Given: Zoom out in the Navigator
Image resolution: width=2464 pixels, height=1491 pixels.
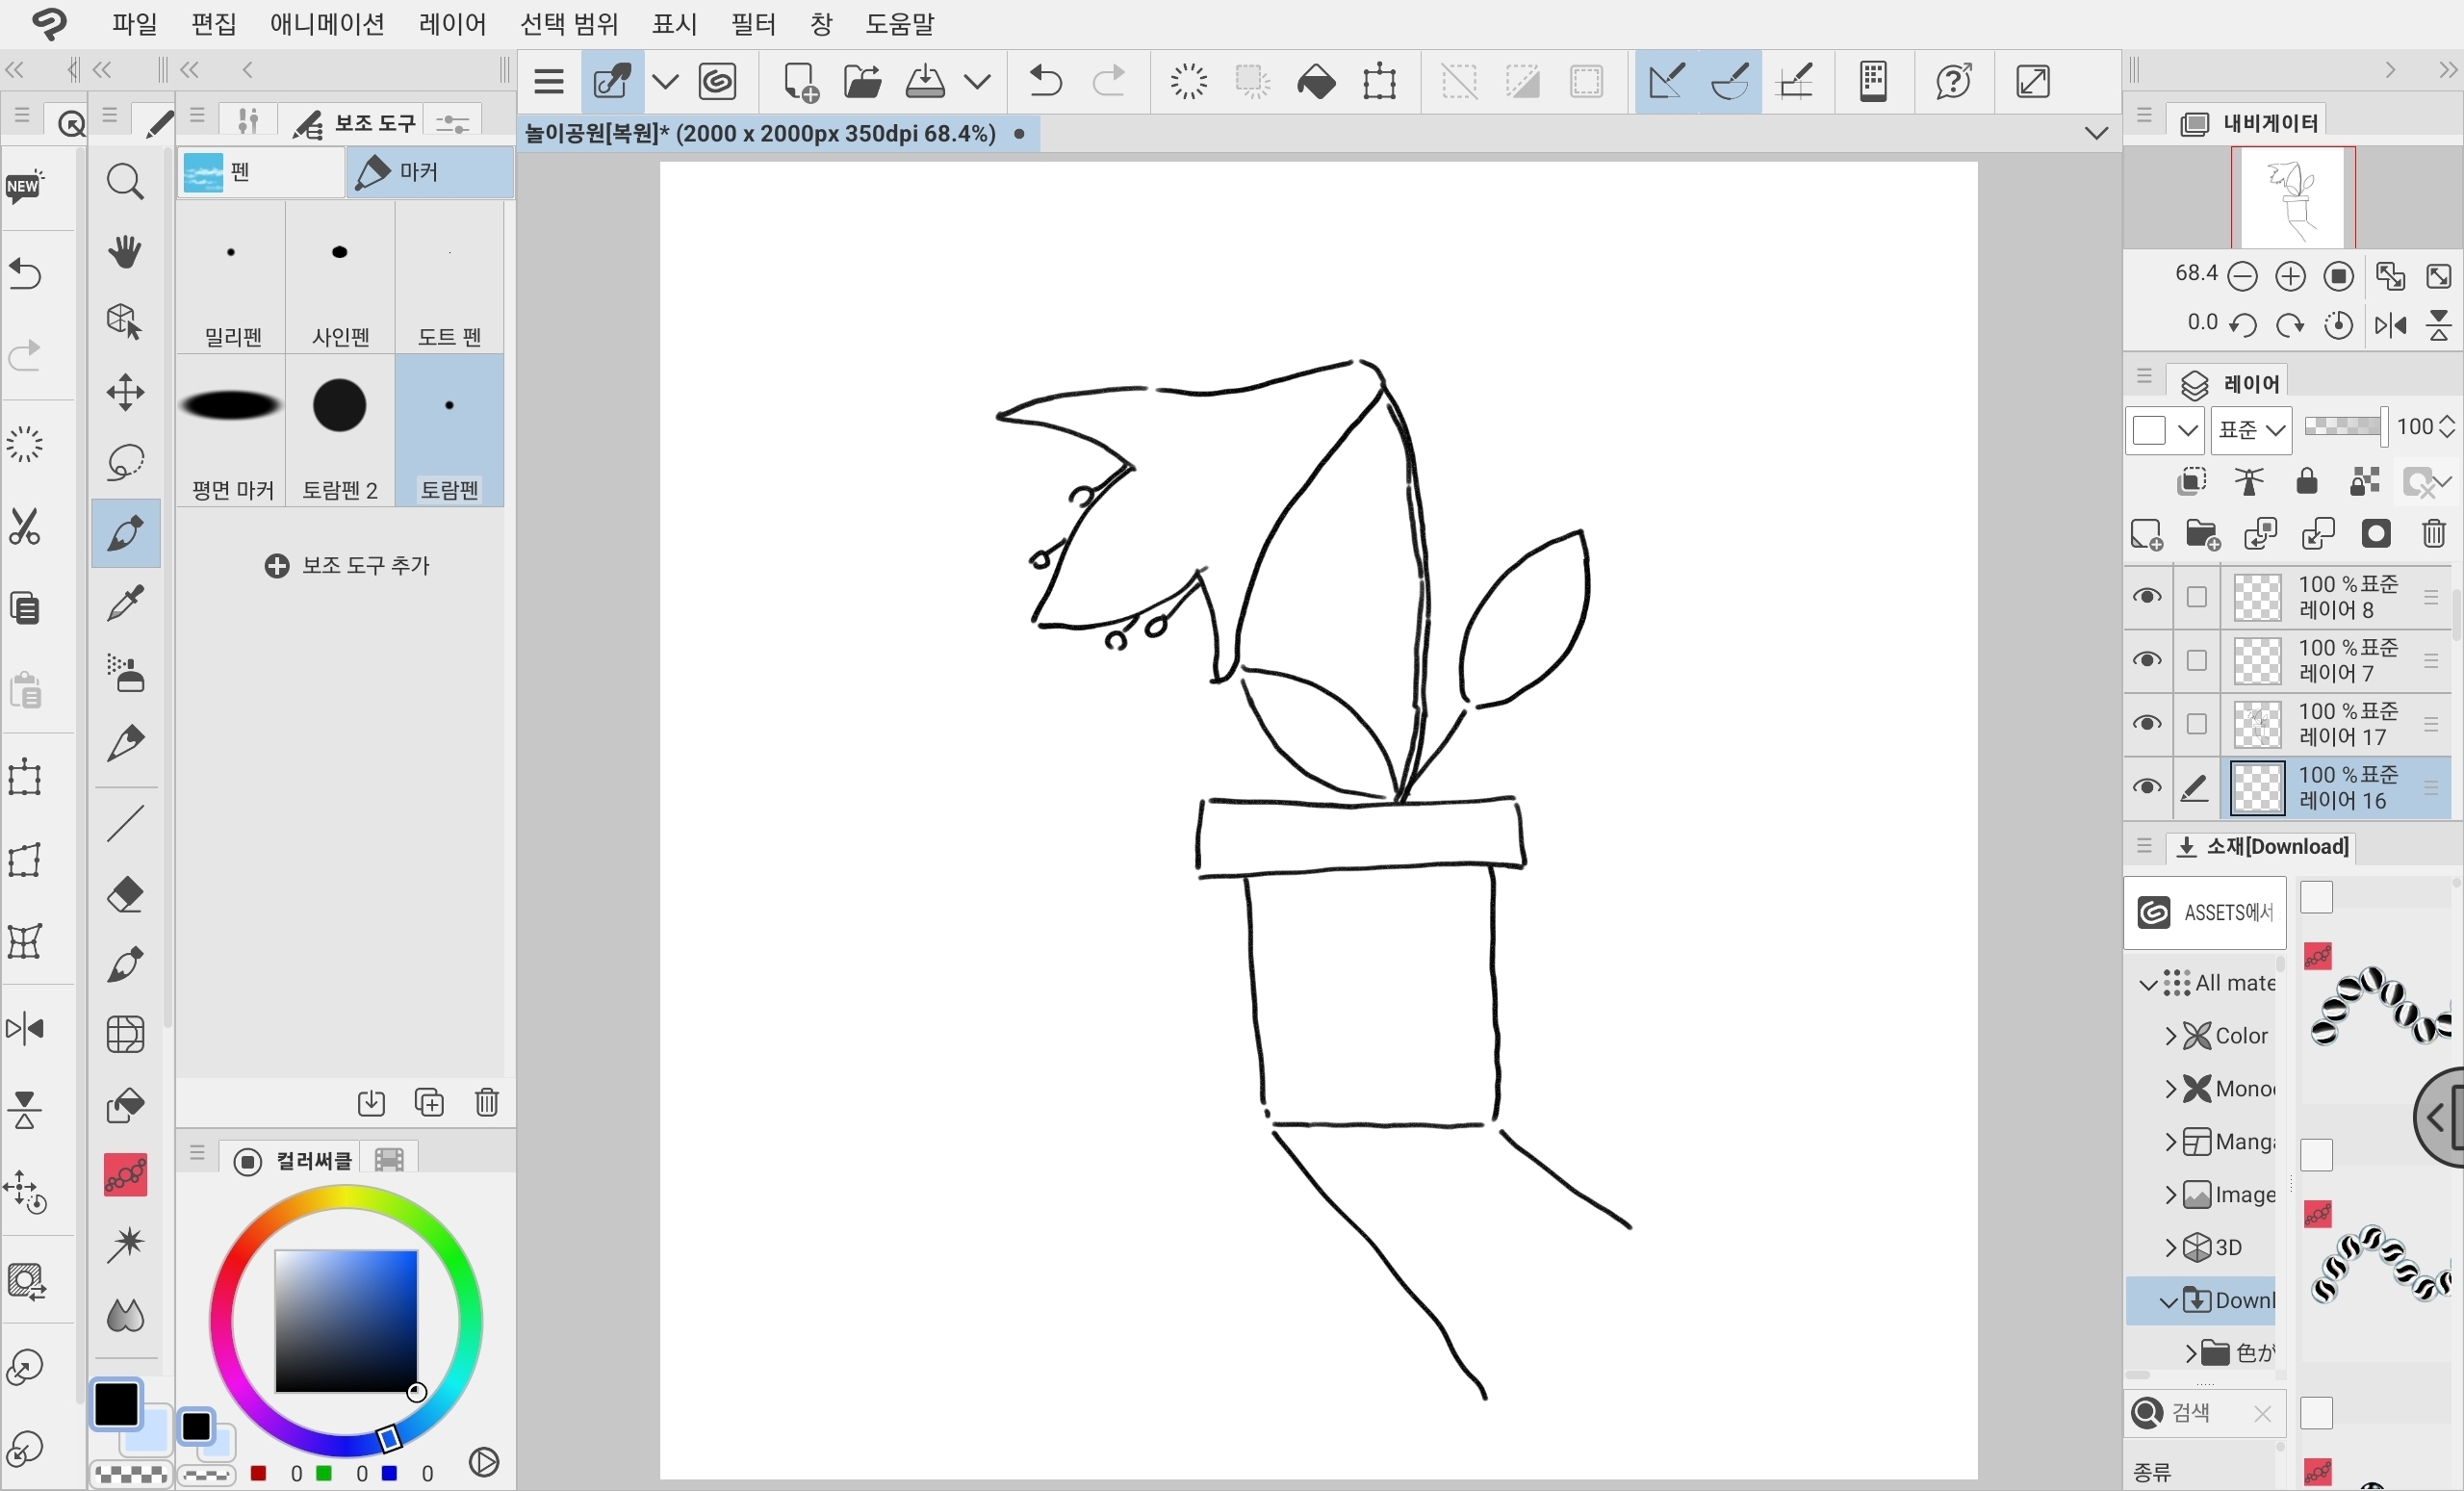Looking at the screenshot, I should click(x=2243, y=277).
